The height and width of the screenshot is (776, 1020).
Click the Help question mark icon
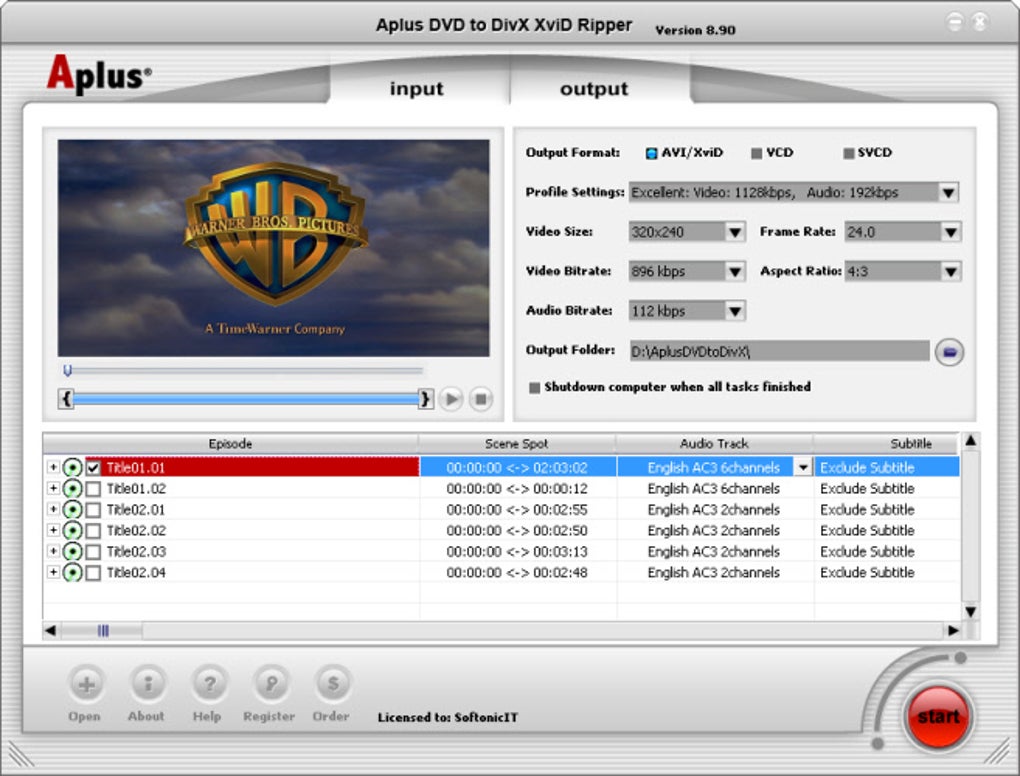(209, 684)
